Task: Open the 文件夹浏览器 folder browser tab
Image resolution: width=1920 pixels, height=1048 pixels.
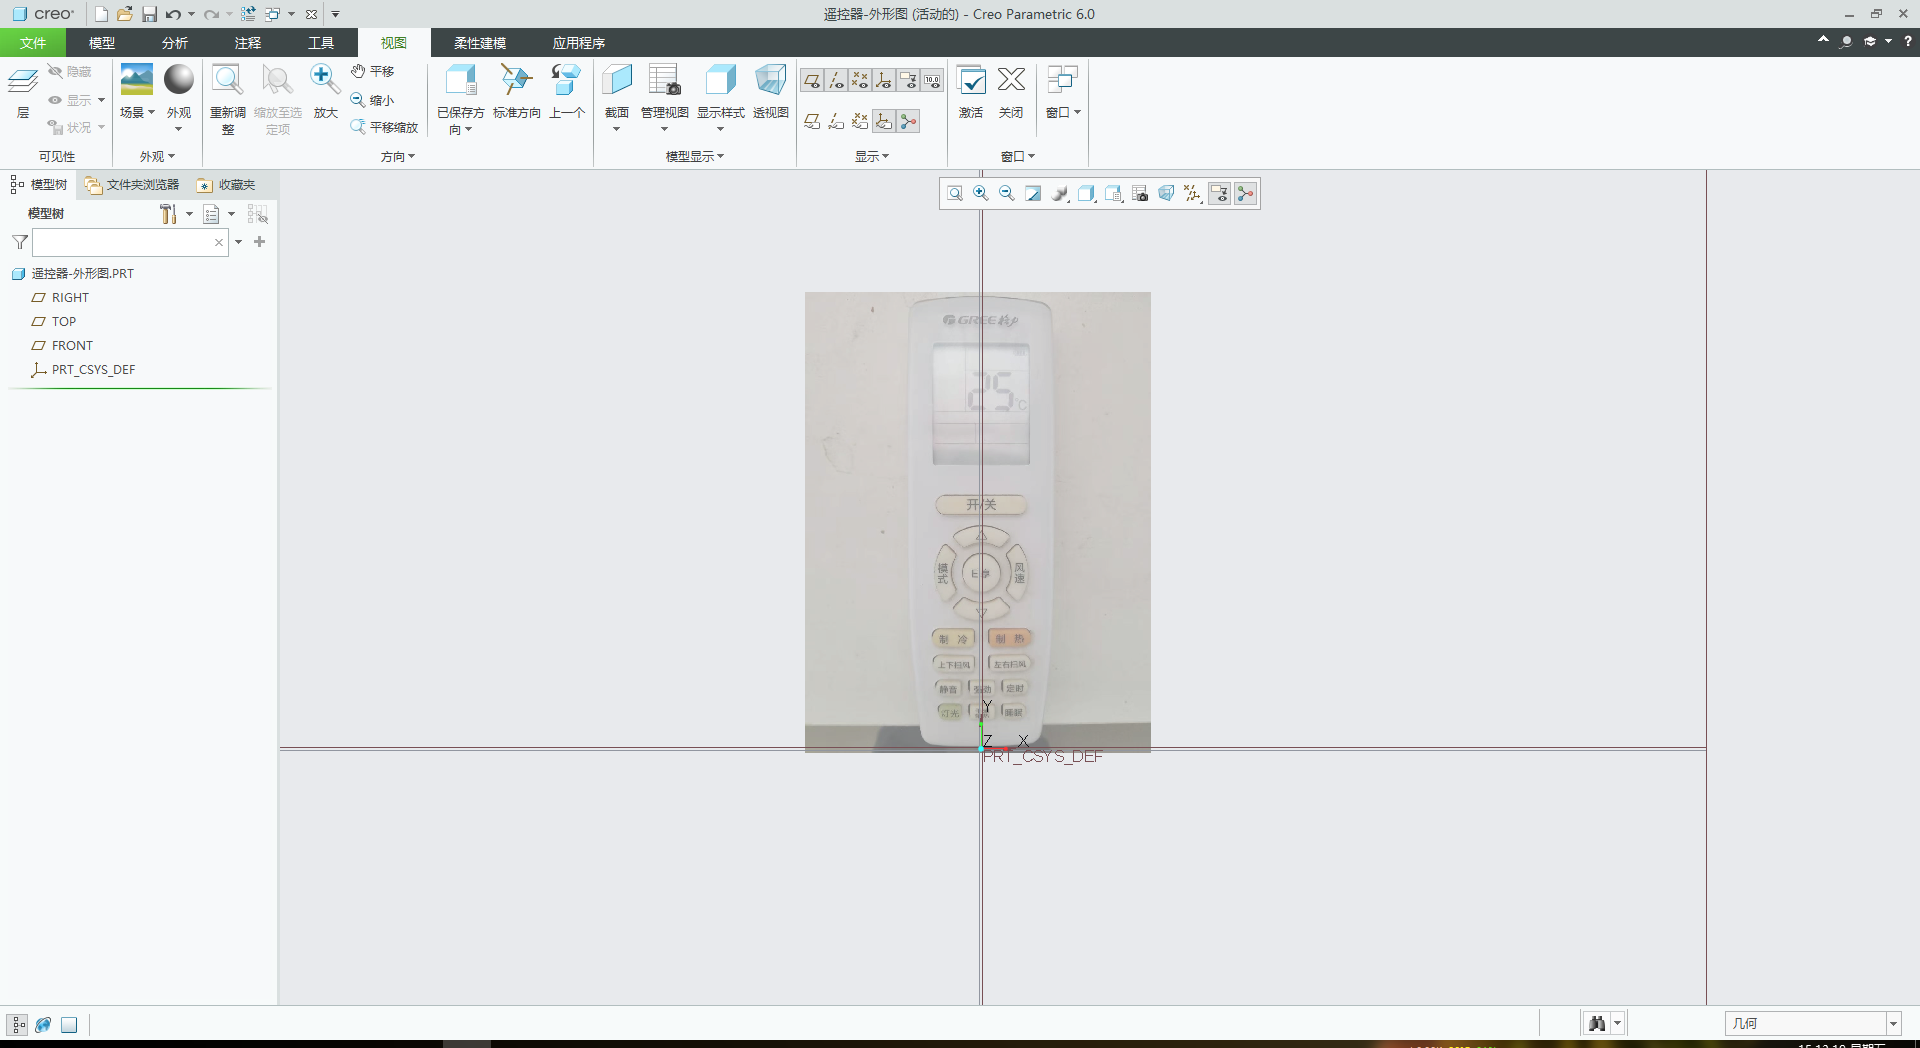Action: coord(132,185)
